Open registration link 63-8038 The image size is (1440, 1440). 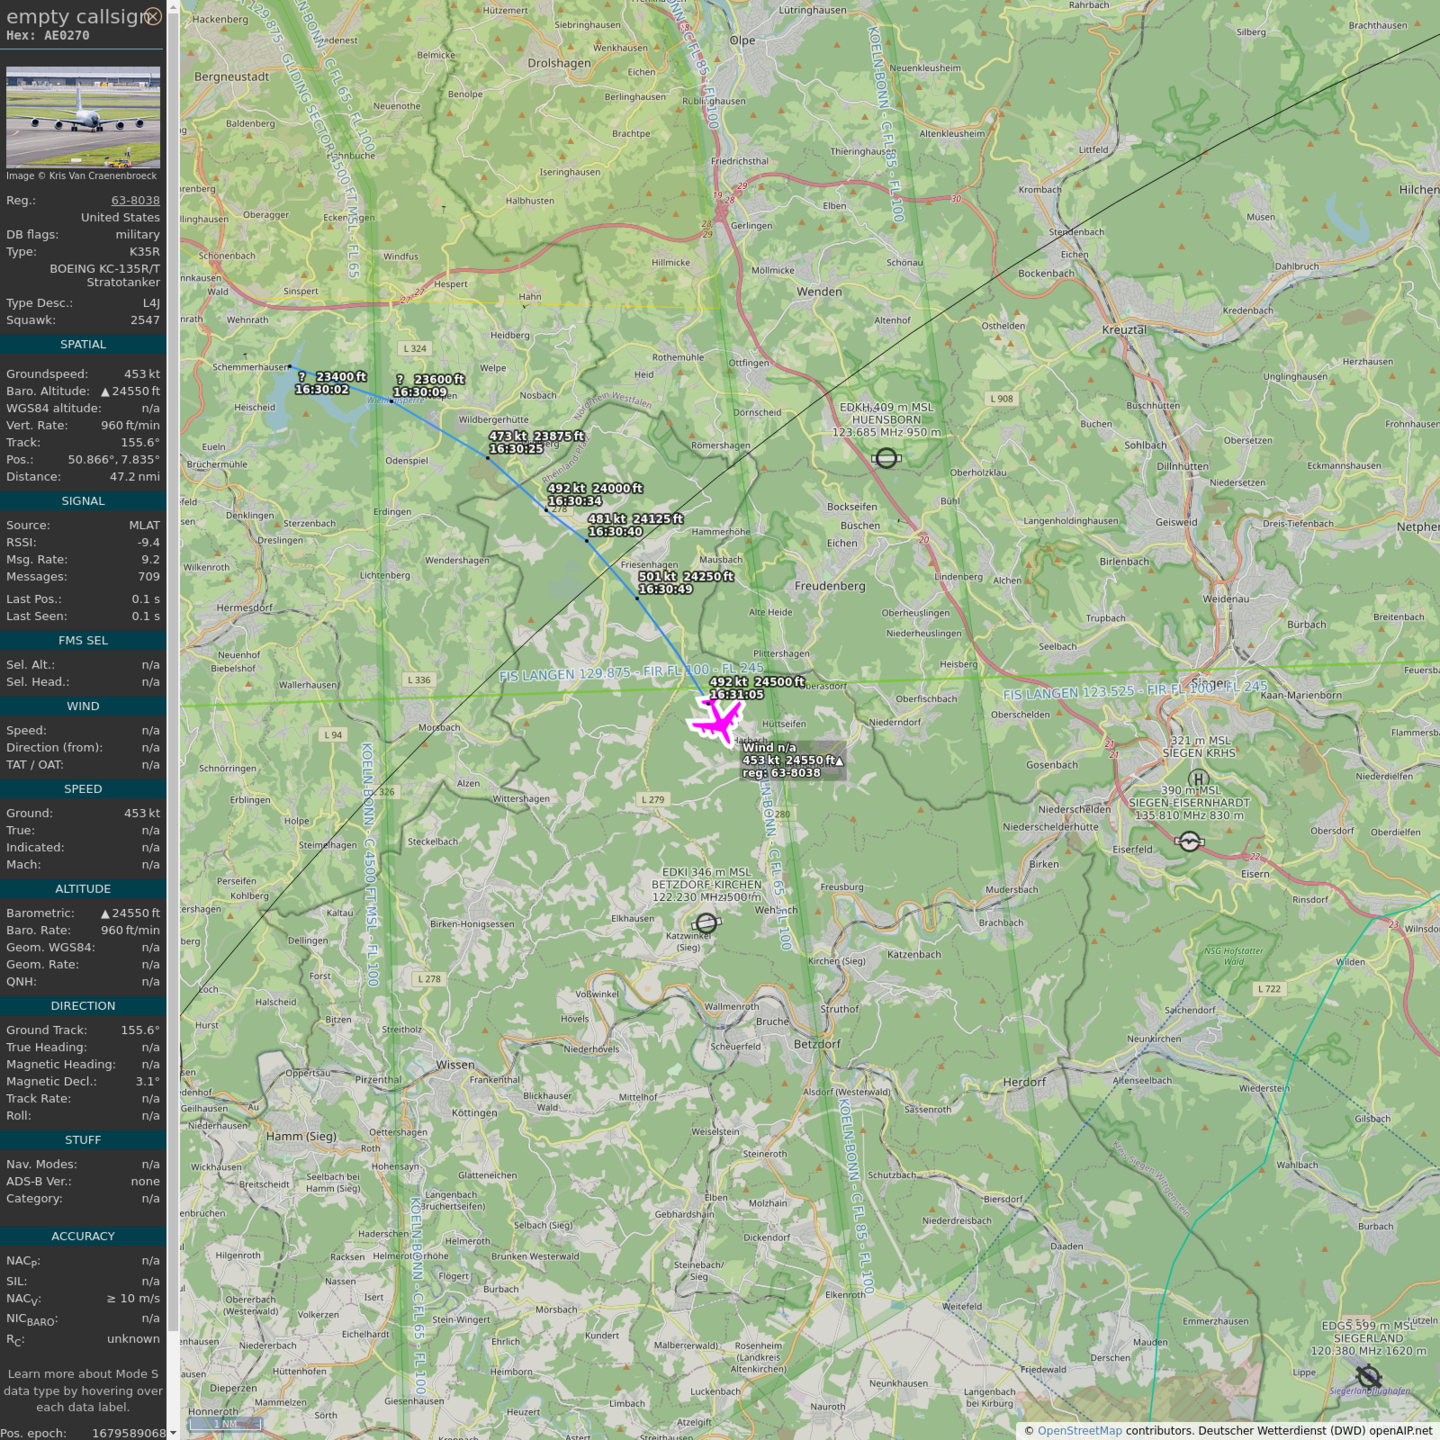135,200
